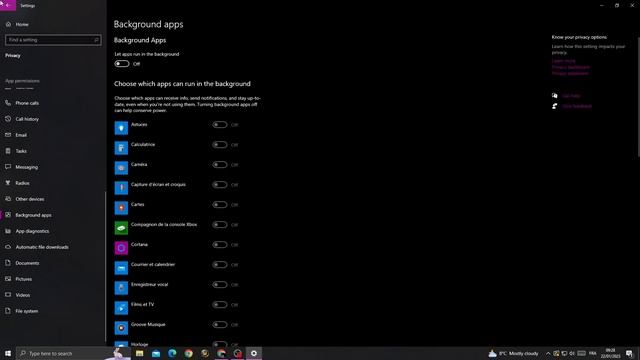Toggle background switch for Astuces
Screen dimensions: 640x360
(220, 124)
